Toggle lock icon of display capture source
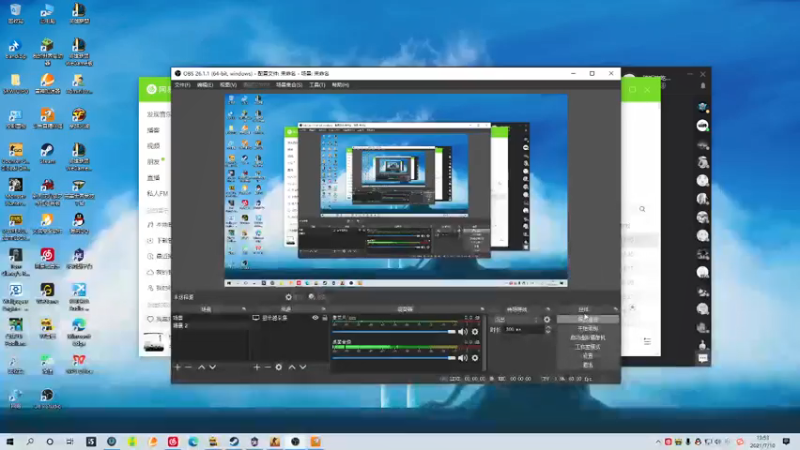This screenshot has height=450, width=800. [325, 319]
